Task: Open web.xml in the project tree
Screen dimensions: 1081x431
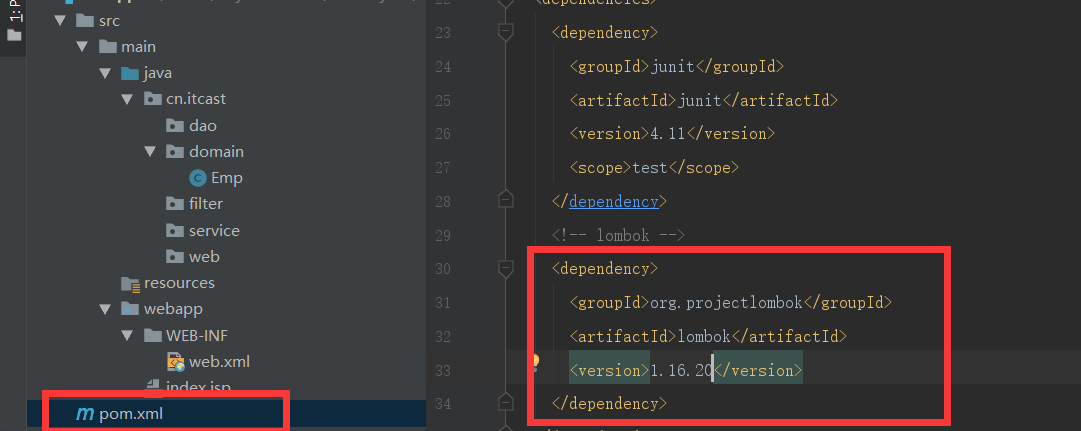Action: click(x=219, y=361)
